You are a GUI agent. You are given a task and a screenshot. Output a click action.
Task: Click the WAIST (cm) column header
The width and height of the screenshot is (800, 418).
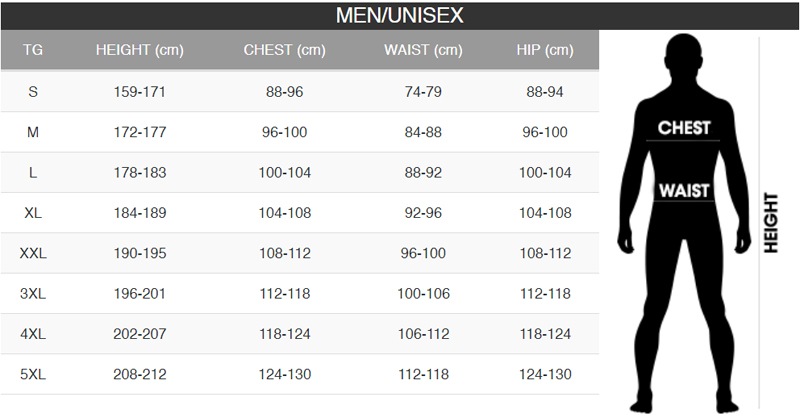click(423, 50)
